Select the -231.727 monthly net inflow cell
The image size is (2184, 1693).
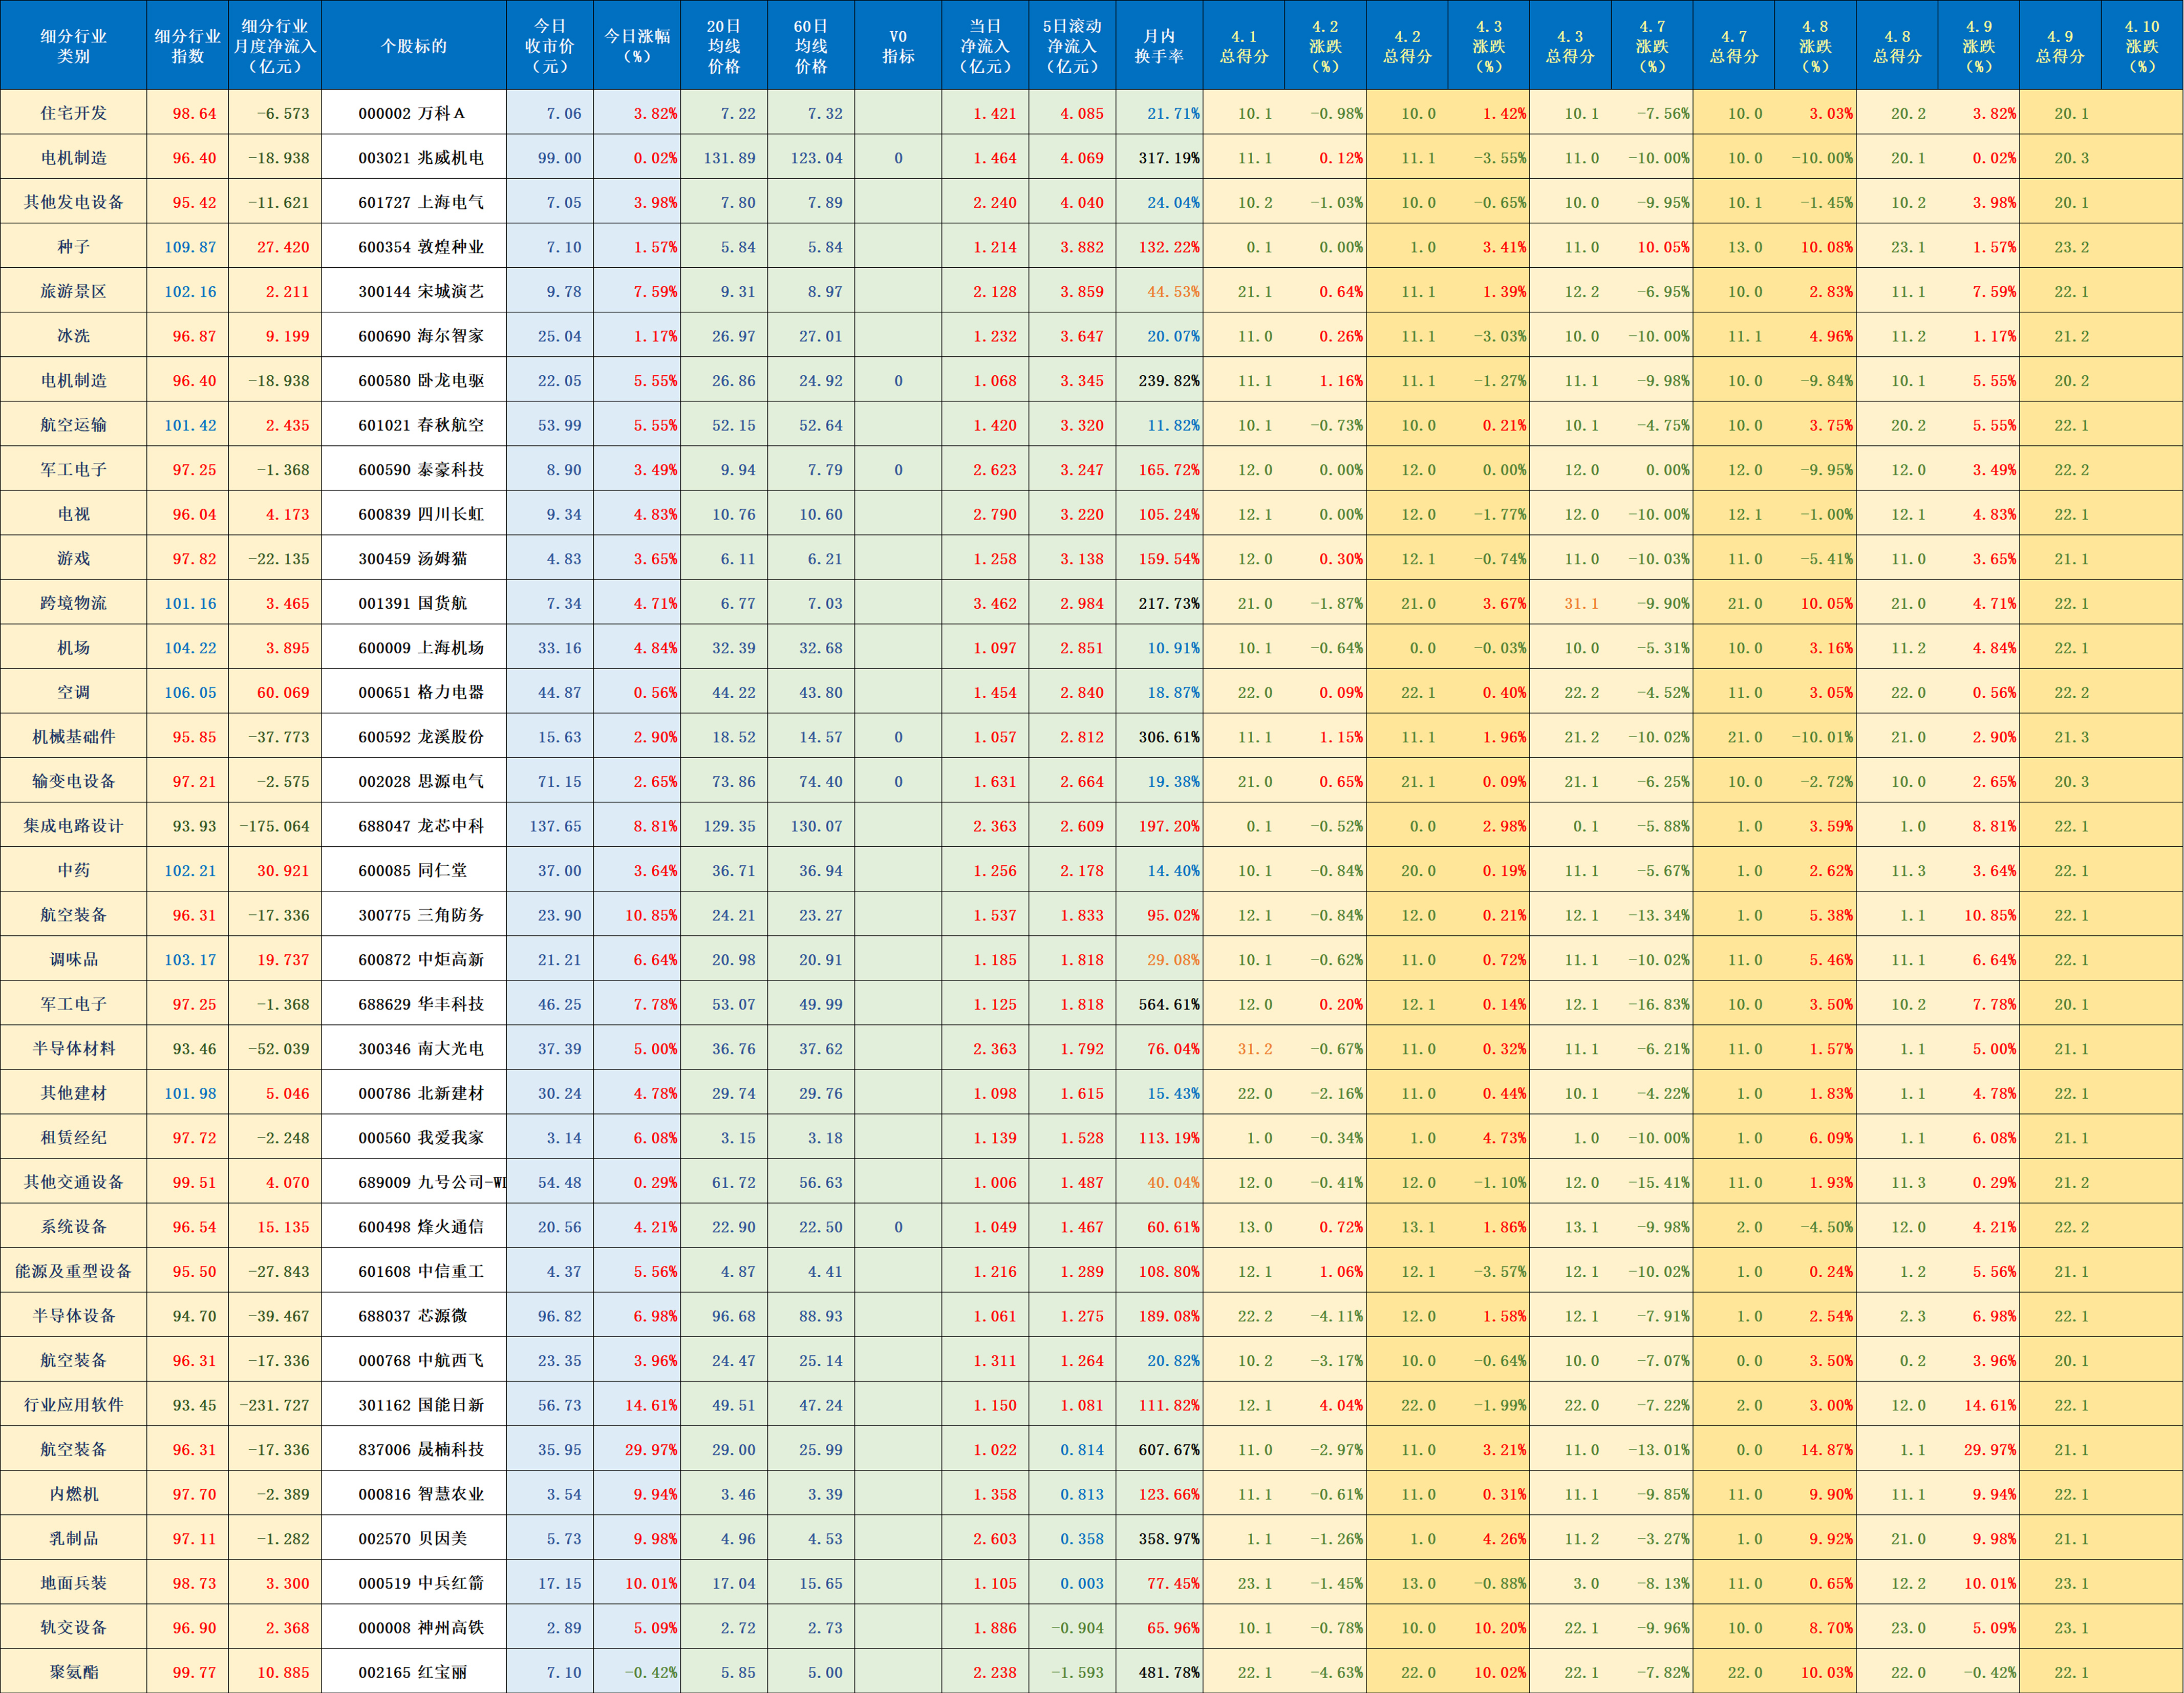tap(274, 1405)
